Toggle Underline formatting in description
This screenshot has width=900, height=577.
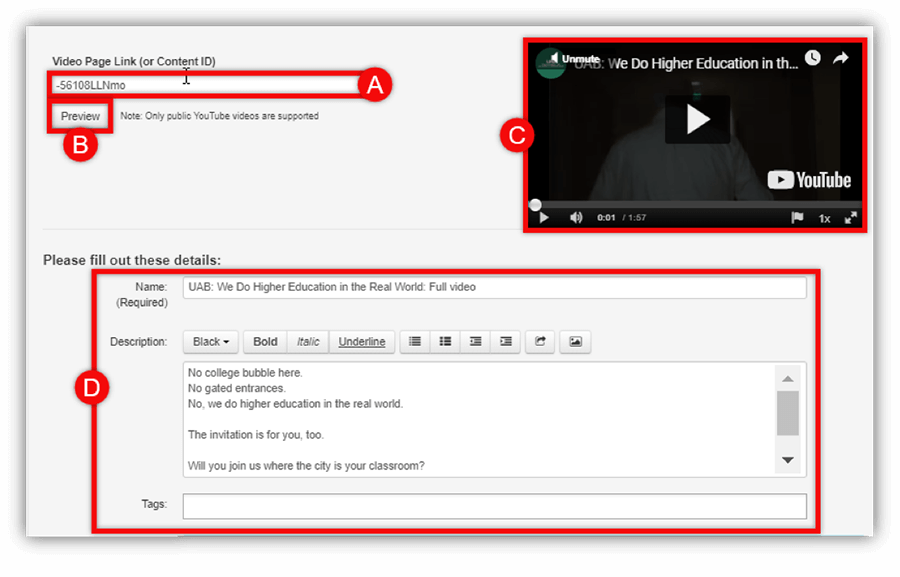362,341
